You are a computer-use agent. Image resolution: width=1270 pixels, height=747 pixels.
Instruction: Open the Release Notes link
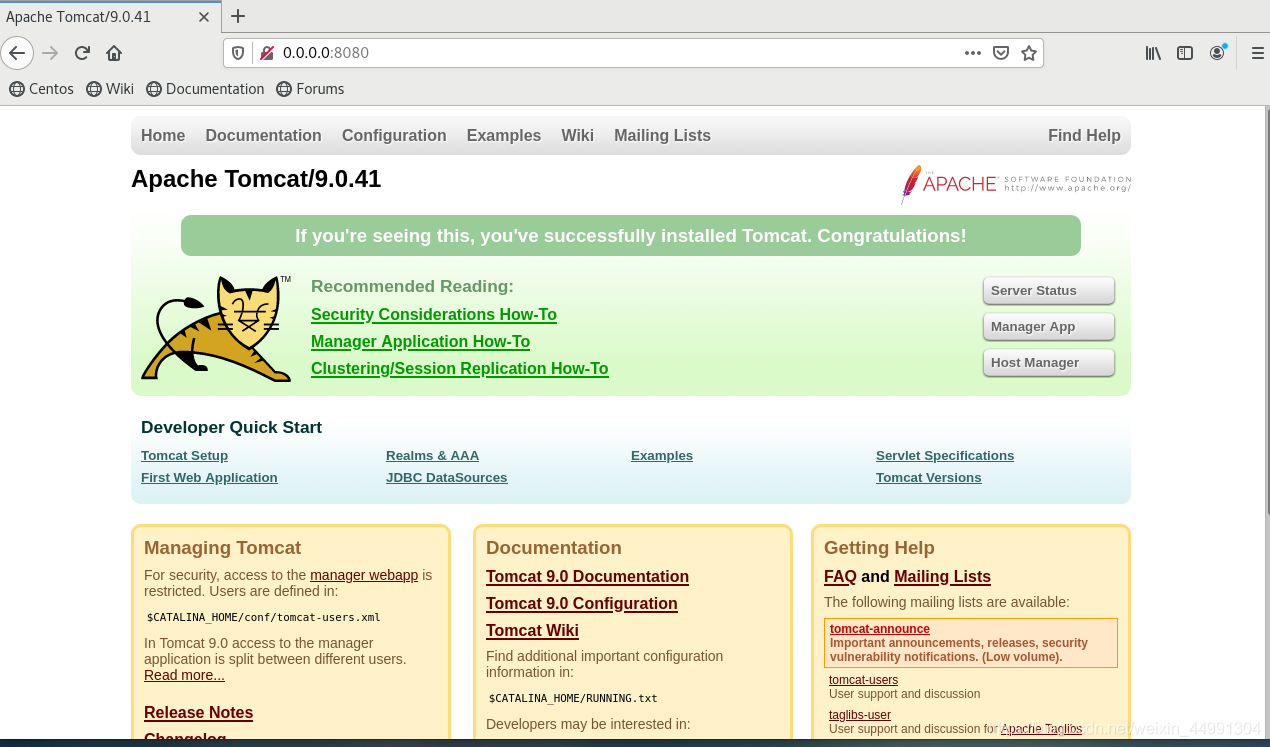198,713
